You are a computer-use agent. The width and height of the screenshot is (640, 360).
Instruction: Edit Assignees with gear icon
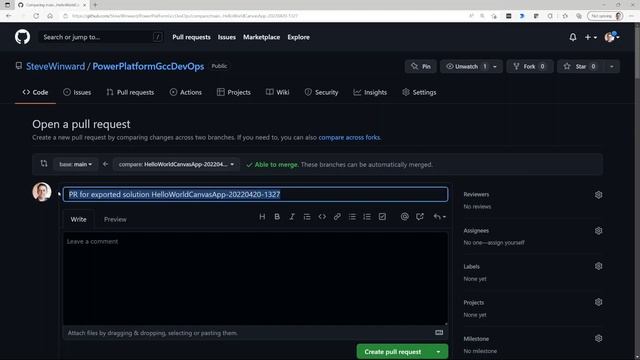598,231
